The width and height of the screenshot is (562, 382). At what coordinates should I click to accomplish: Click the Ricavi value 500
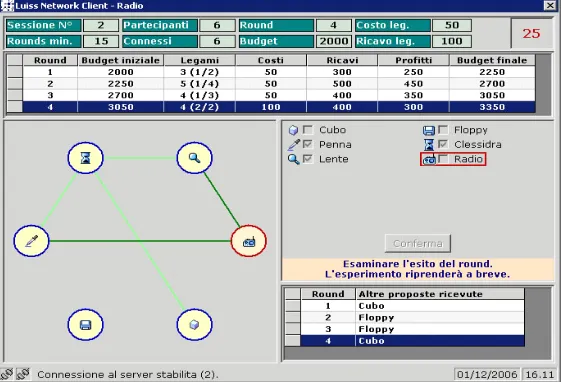click(x=342, y=83)
